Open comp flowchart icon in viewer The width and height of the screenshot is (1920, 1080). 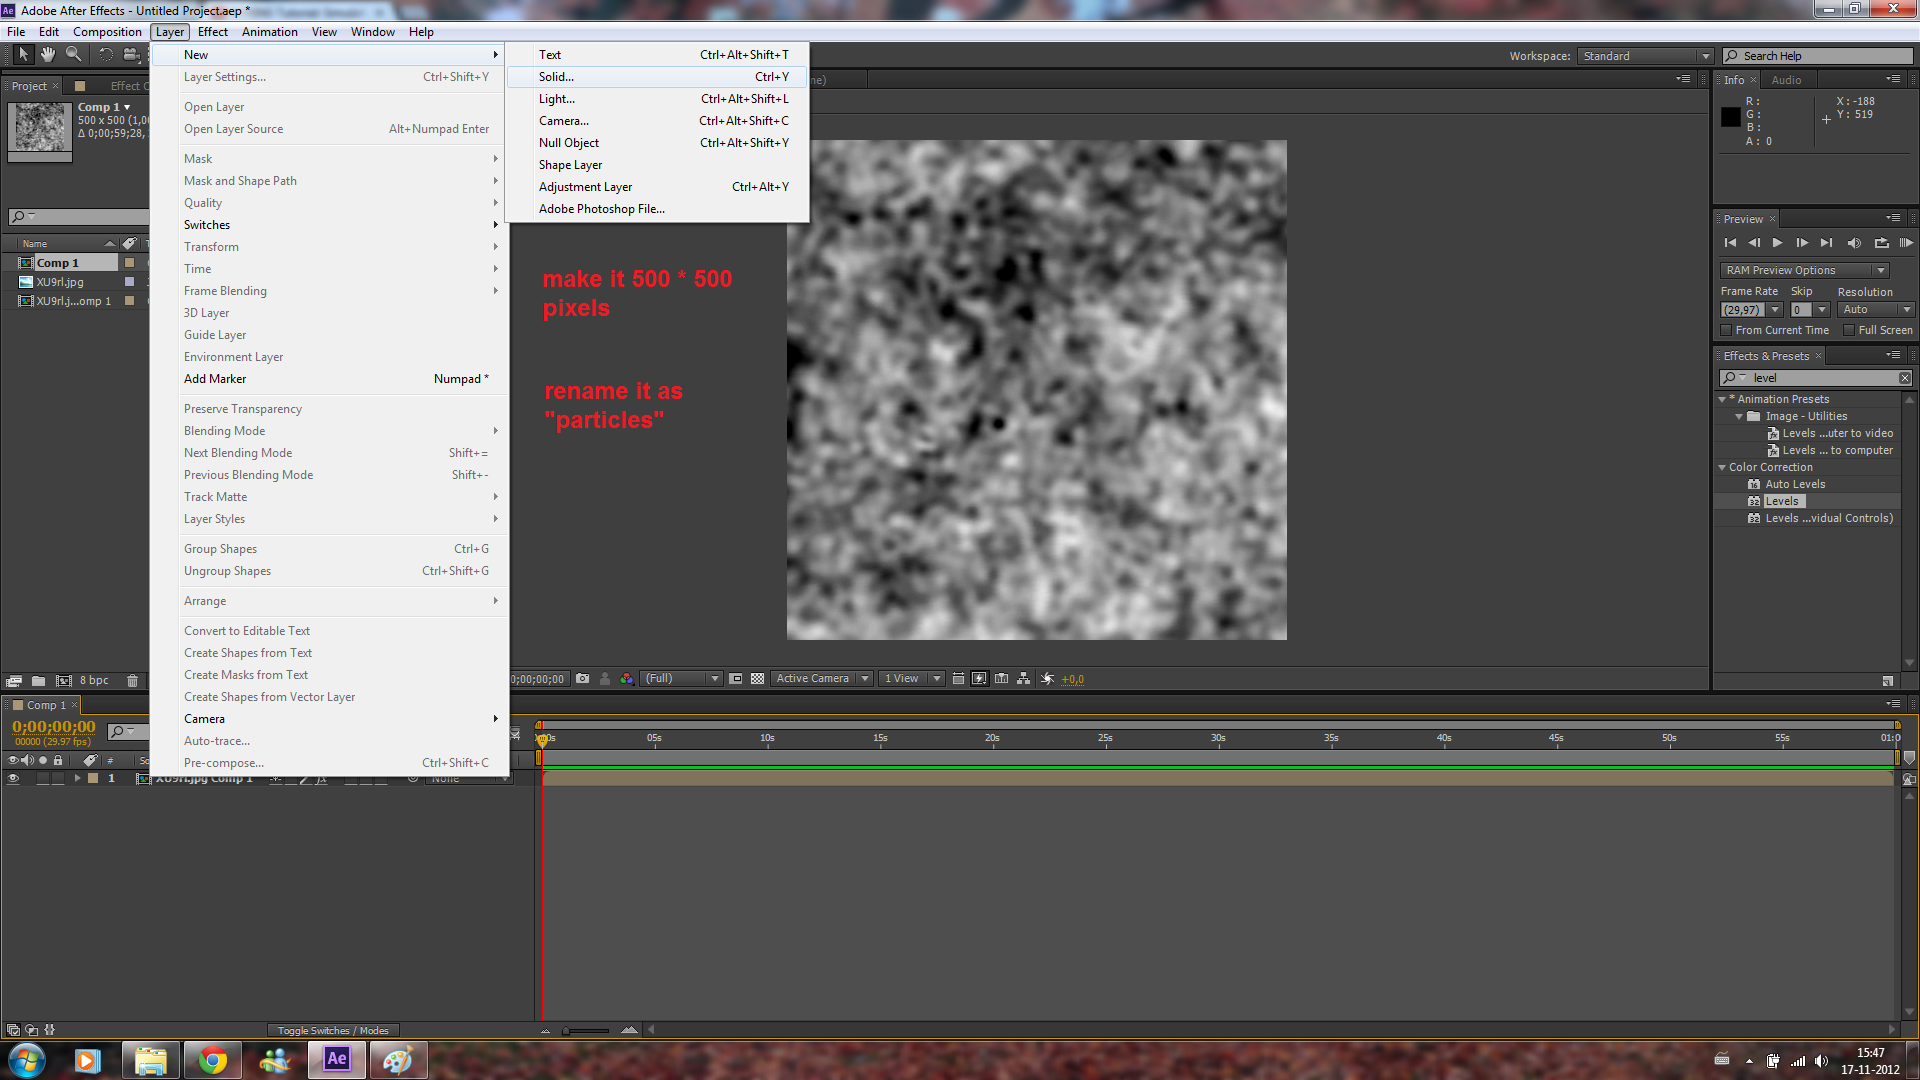(1023, 678)
